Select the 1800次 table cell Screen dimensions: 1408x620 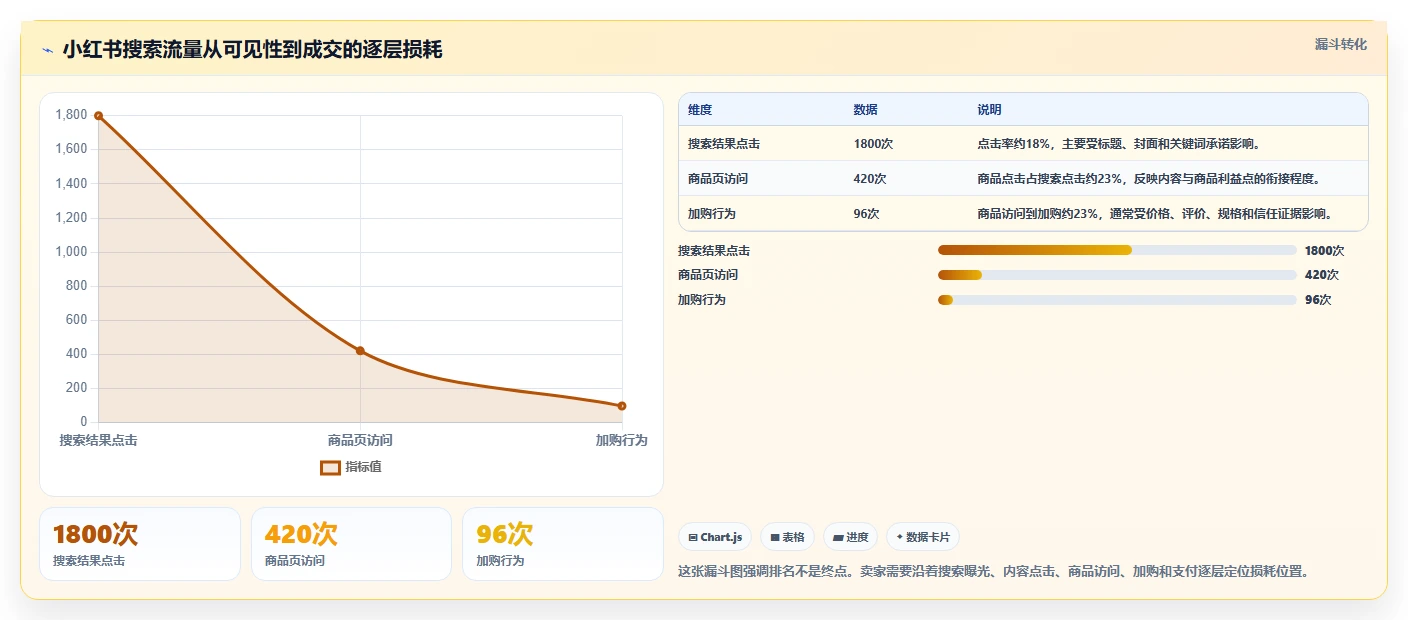873,144
